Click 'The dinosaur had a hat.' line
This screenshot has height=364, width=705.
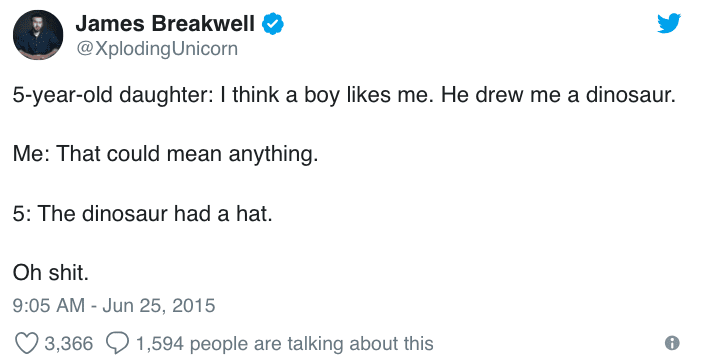coord(155,213)
